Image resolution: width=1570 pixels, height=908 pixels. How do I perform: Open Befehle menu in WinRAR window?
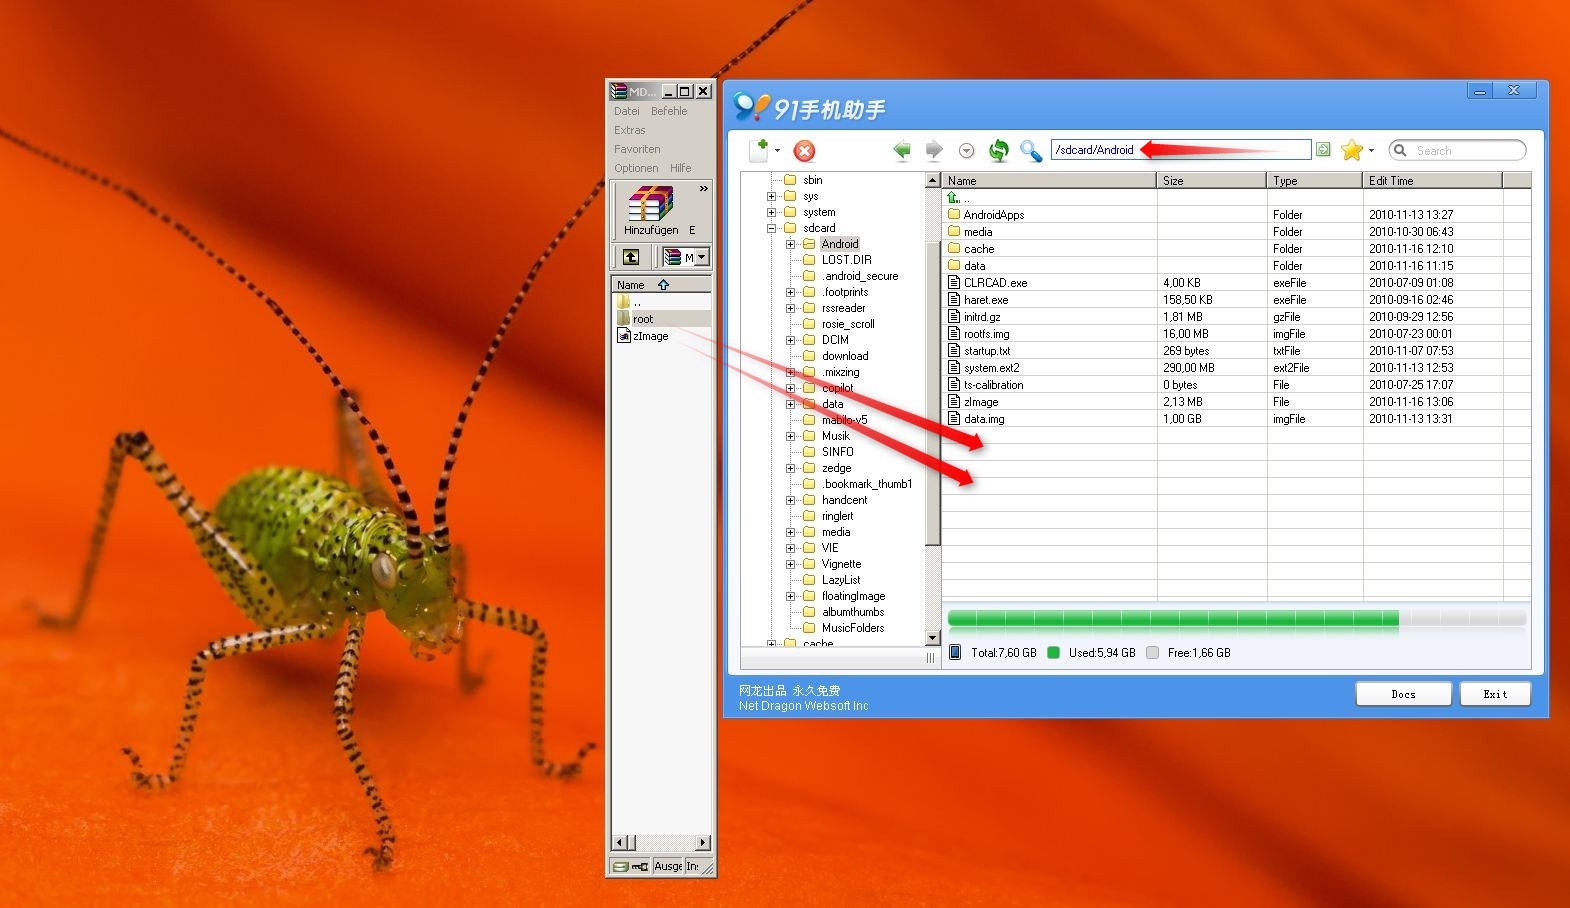(669, 111)
